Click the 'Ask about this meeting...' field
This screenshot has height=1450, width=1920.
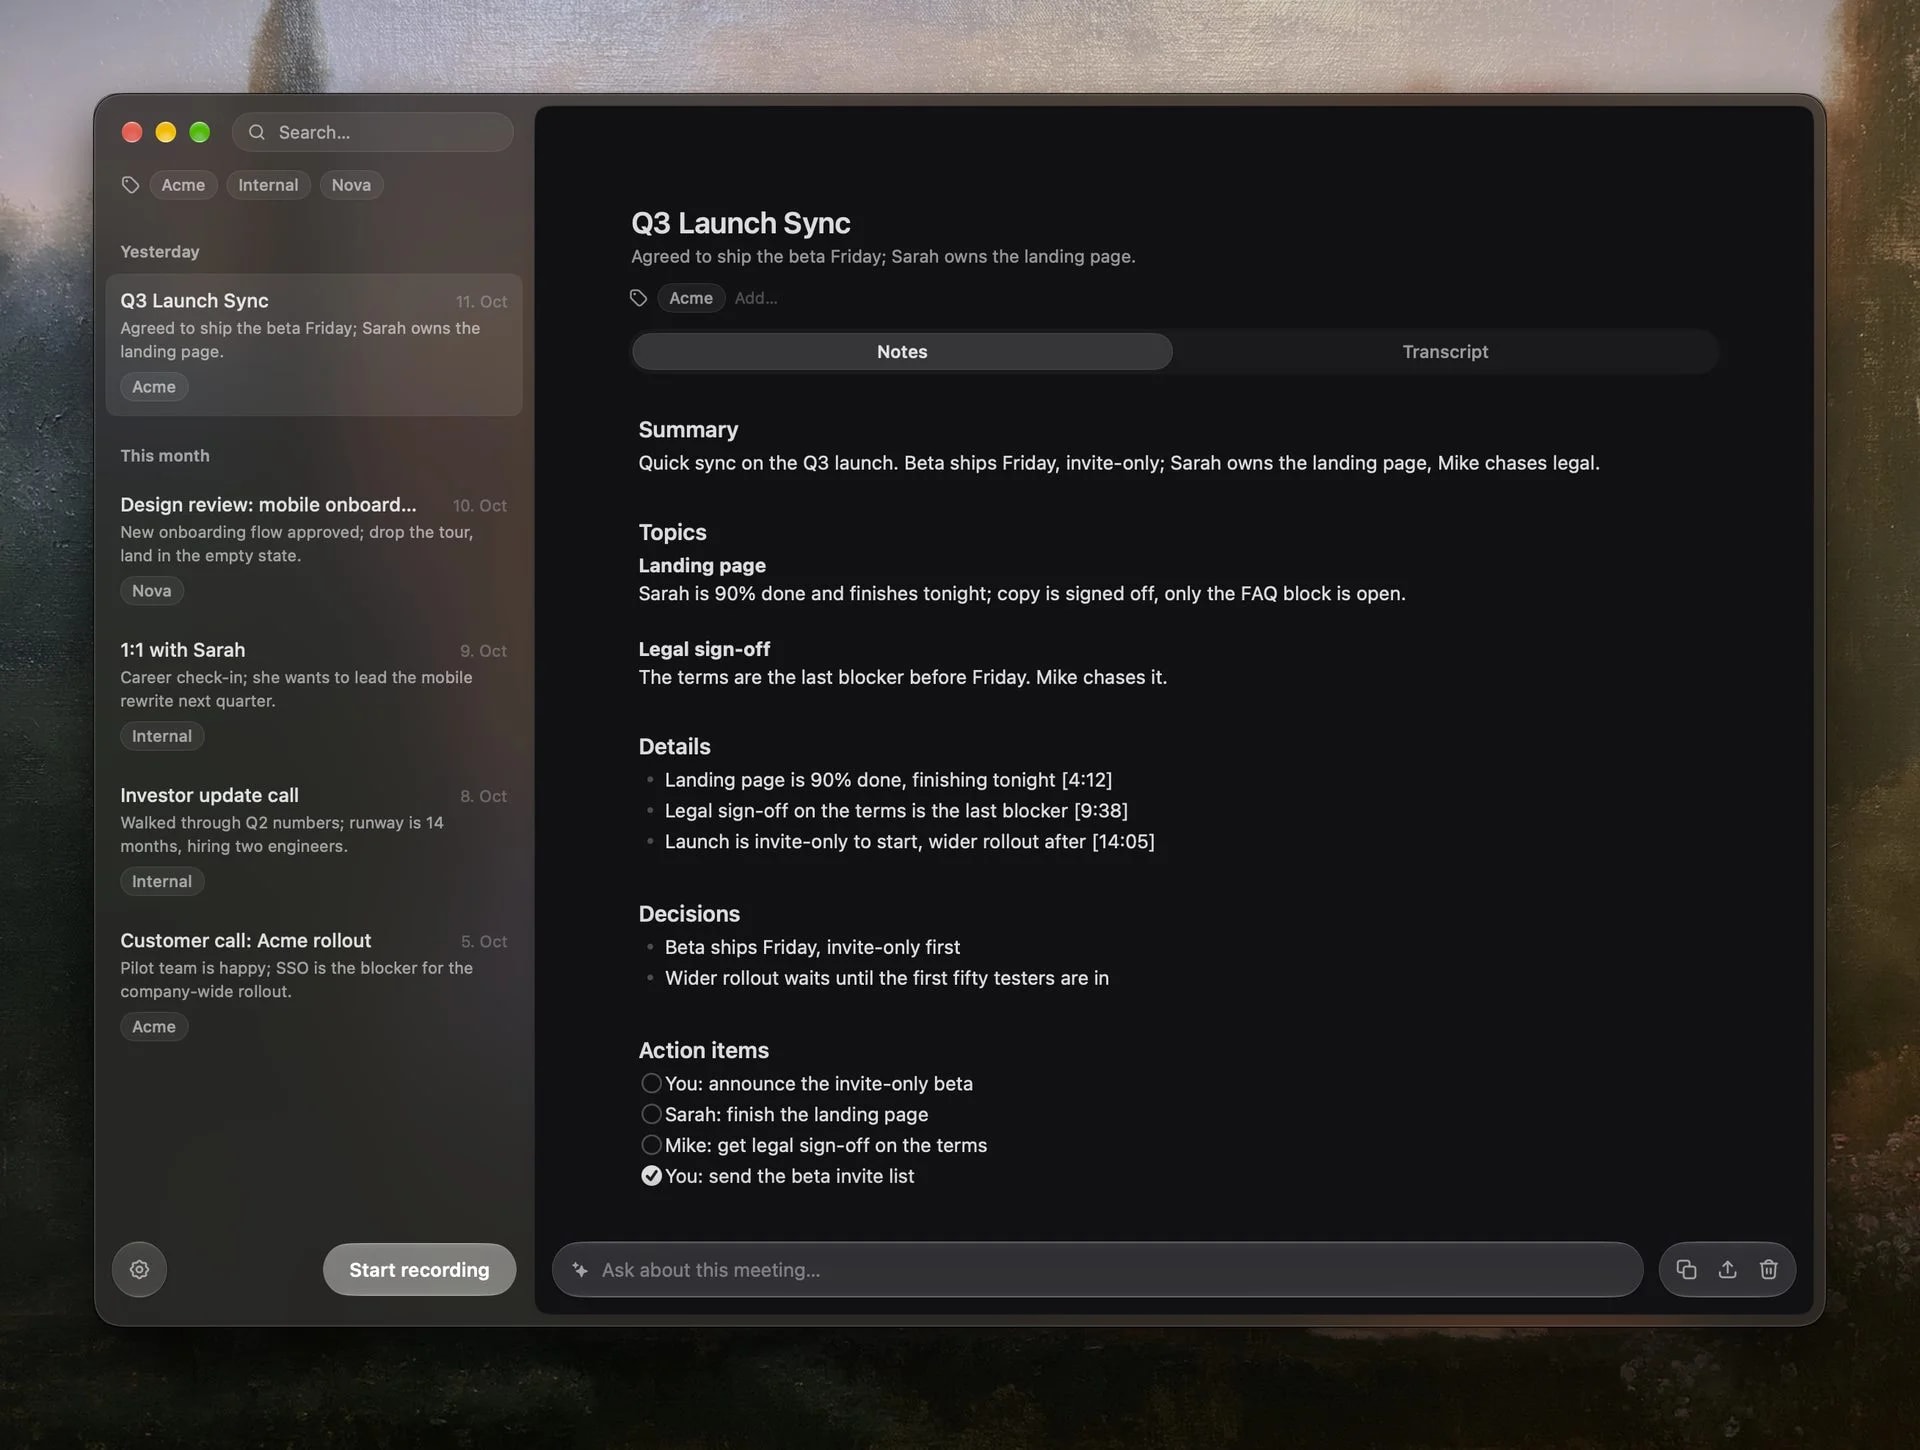coord(1097,1269)
